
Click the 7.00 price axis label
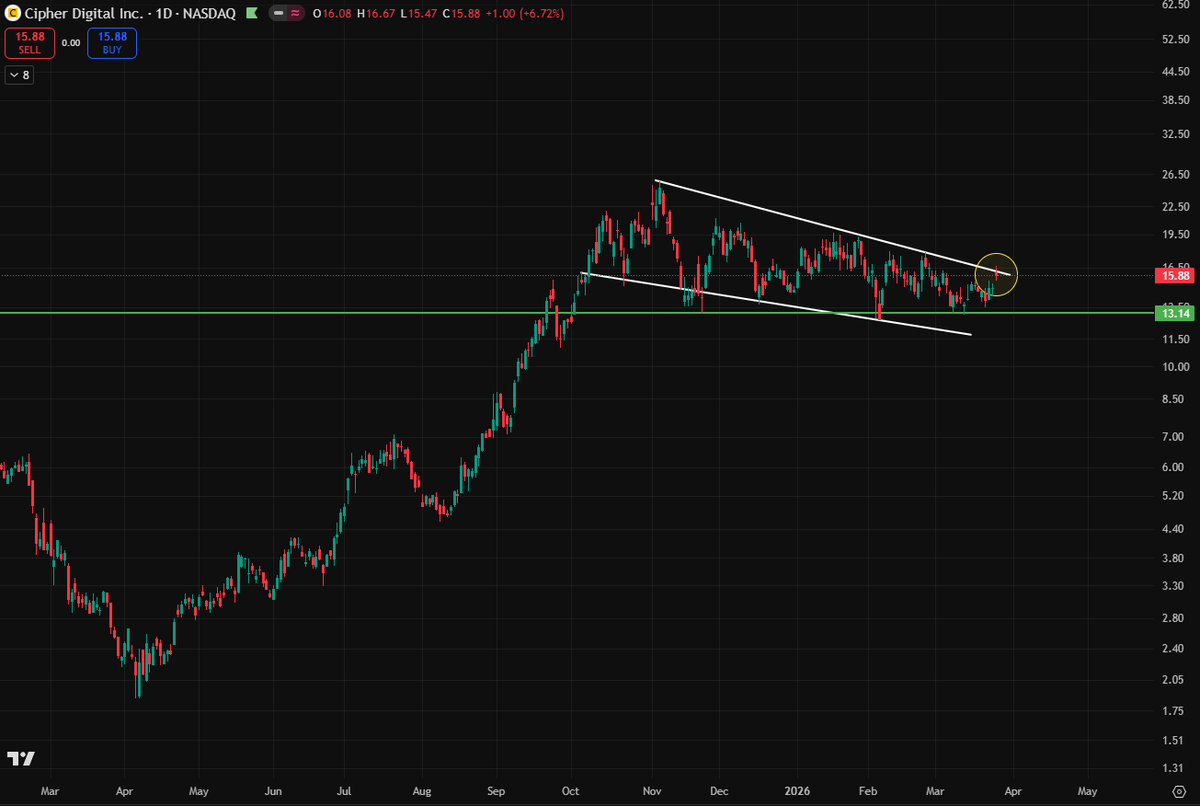(x=1175, y=437)
